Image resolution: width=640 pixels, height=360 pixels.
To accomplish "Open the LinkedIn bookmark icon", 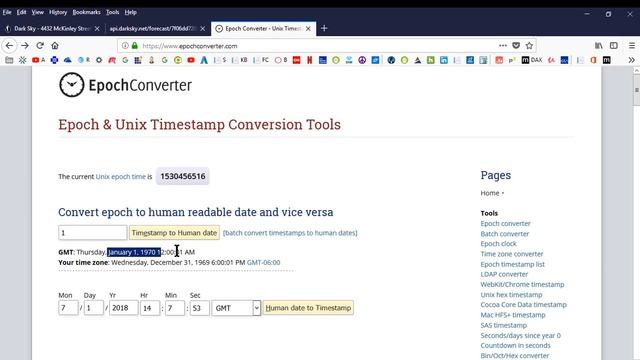I will (444, 60).
